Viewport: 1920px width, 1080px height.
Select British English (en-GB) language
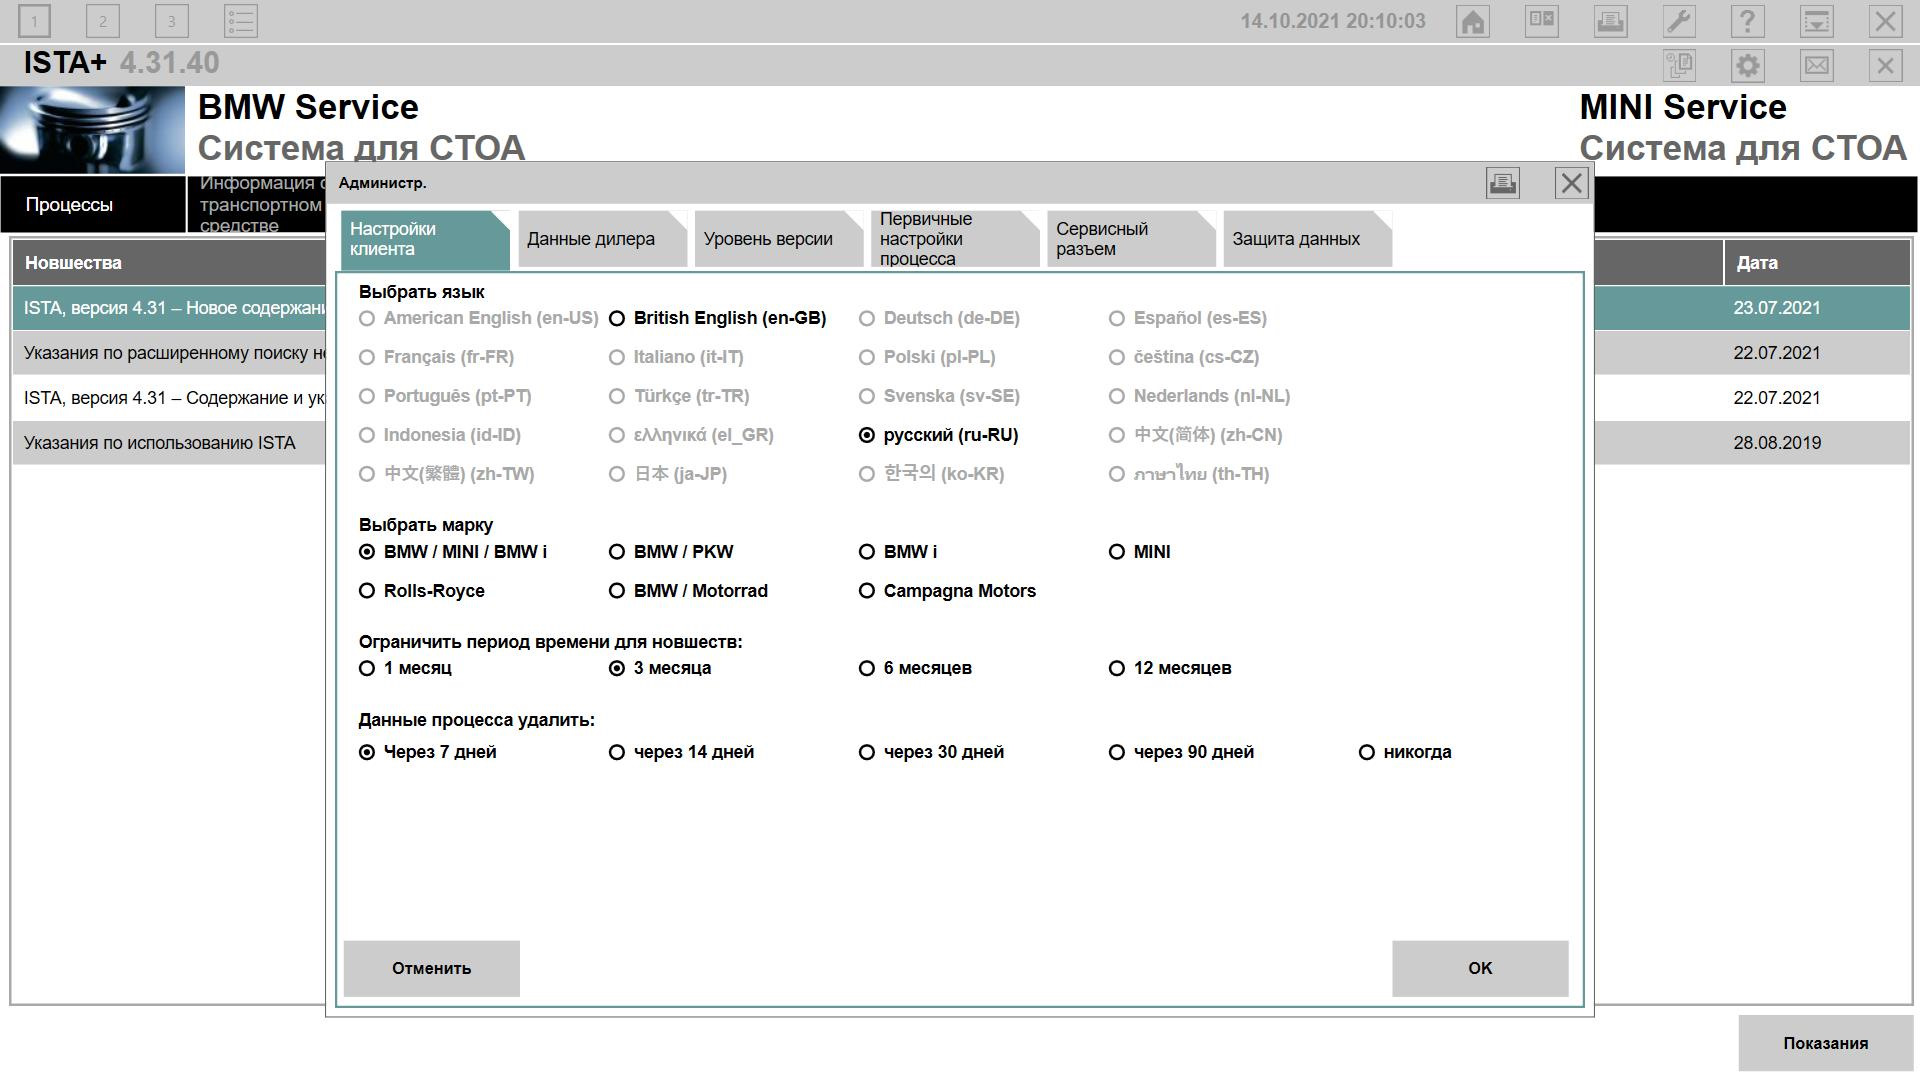(x=617, y=318)
